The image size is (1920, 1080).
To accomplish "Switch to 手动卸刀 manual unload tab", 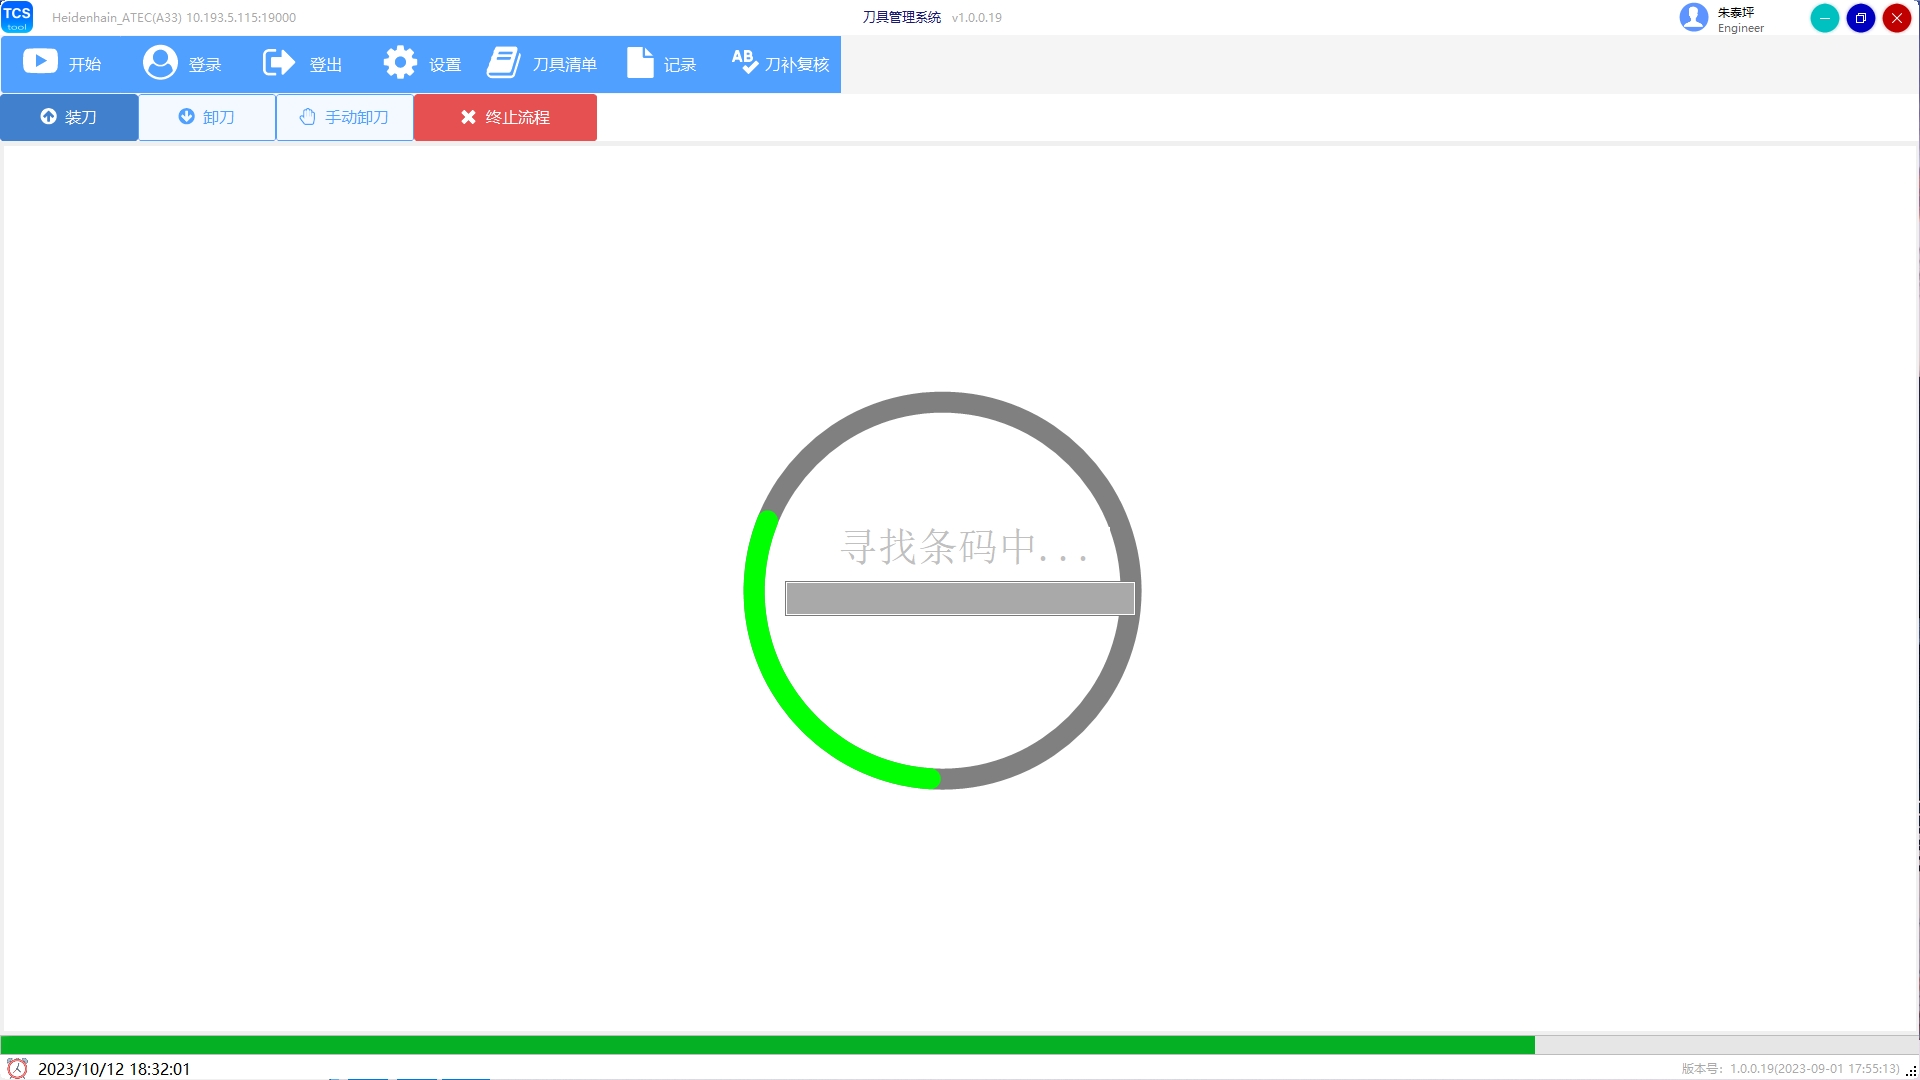I will (x=345, y=117).
